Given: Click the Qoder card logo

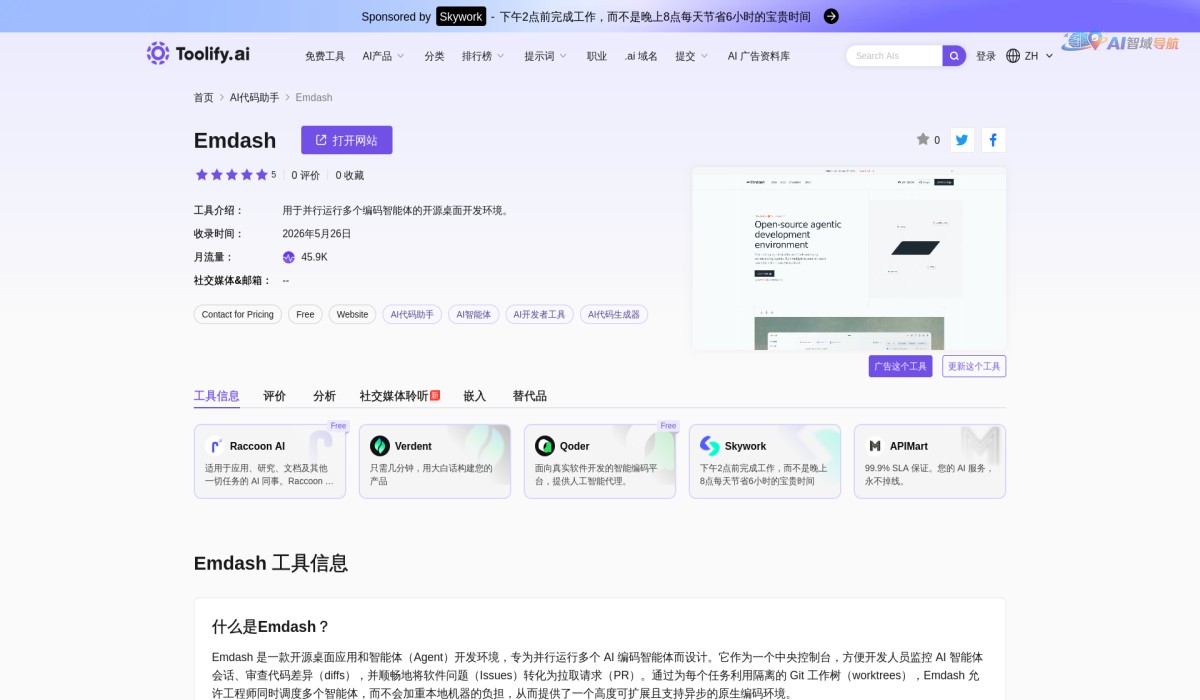Looking at the screenshot, I should click(545, 446).
